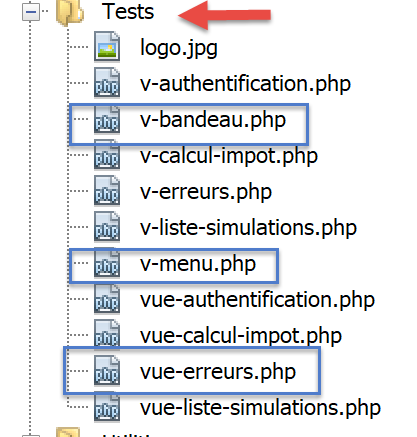Click the v-bandeau.php PHP icon
This screenshot has width=417, height=437.
[107, 119]
